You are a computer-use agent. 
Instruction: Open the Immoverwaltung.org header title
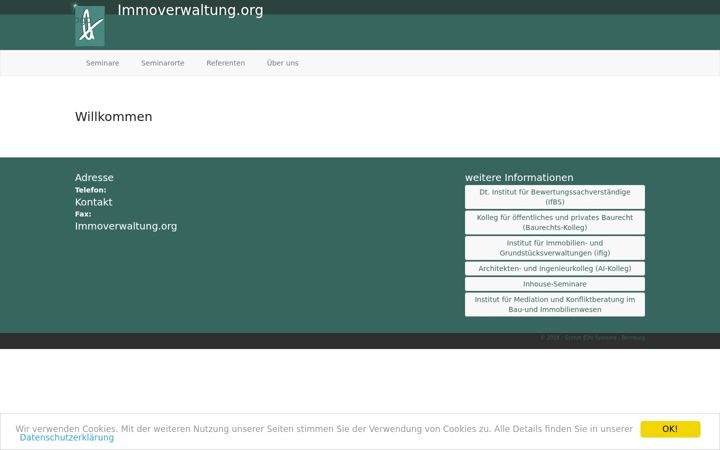190,10
